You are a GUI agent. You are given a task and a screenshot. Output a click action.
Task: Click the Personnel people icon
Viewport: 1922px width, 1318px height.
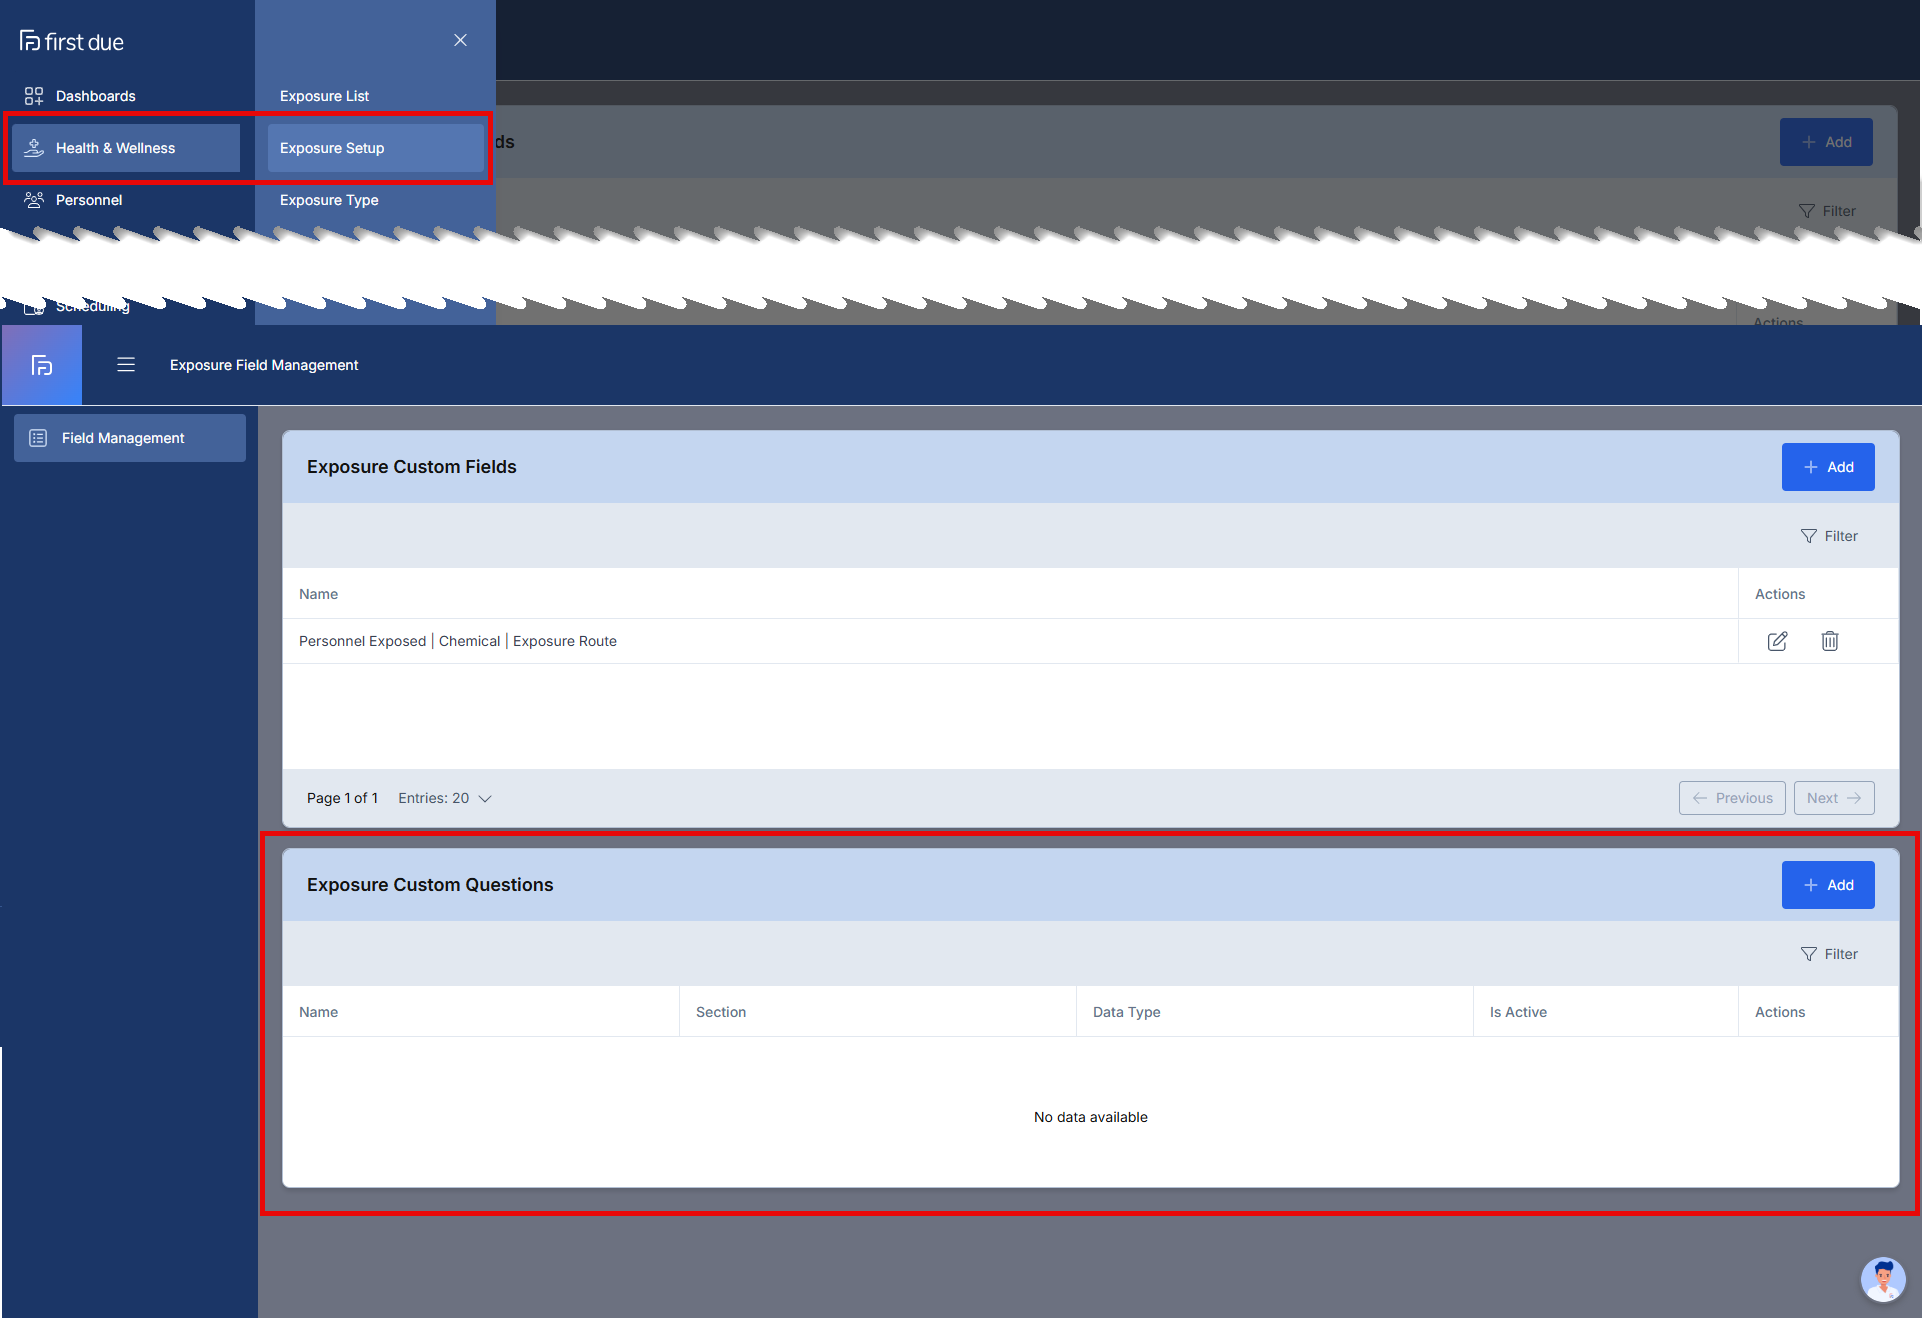34,200
